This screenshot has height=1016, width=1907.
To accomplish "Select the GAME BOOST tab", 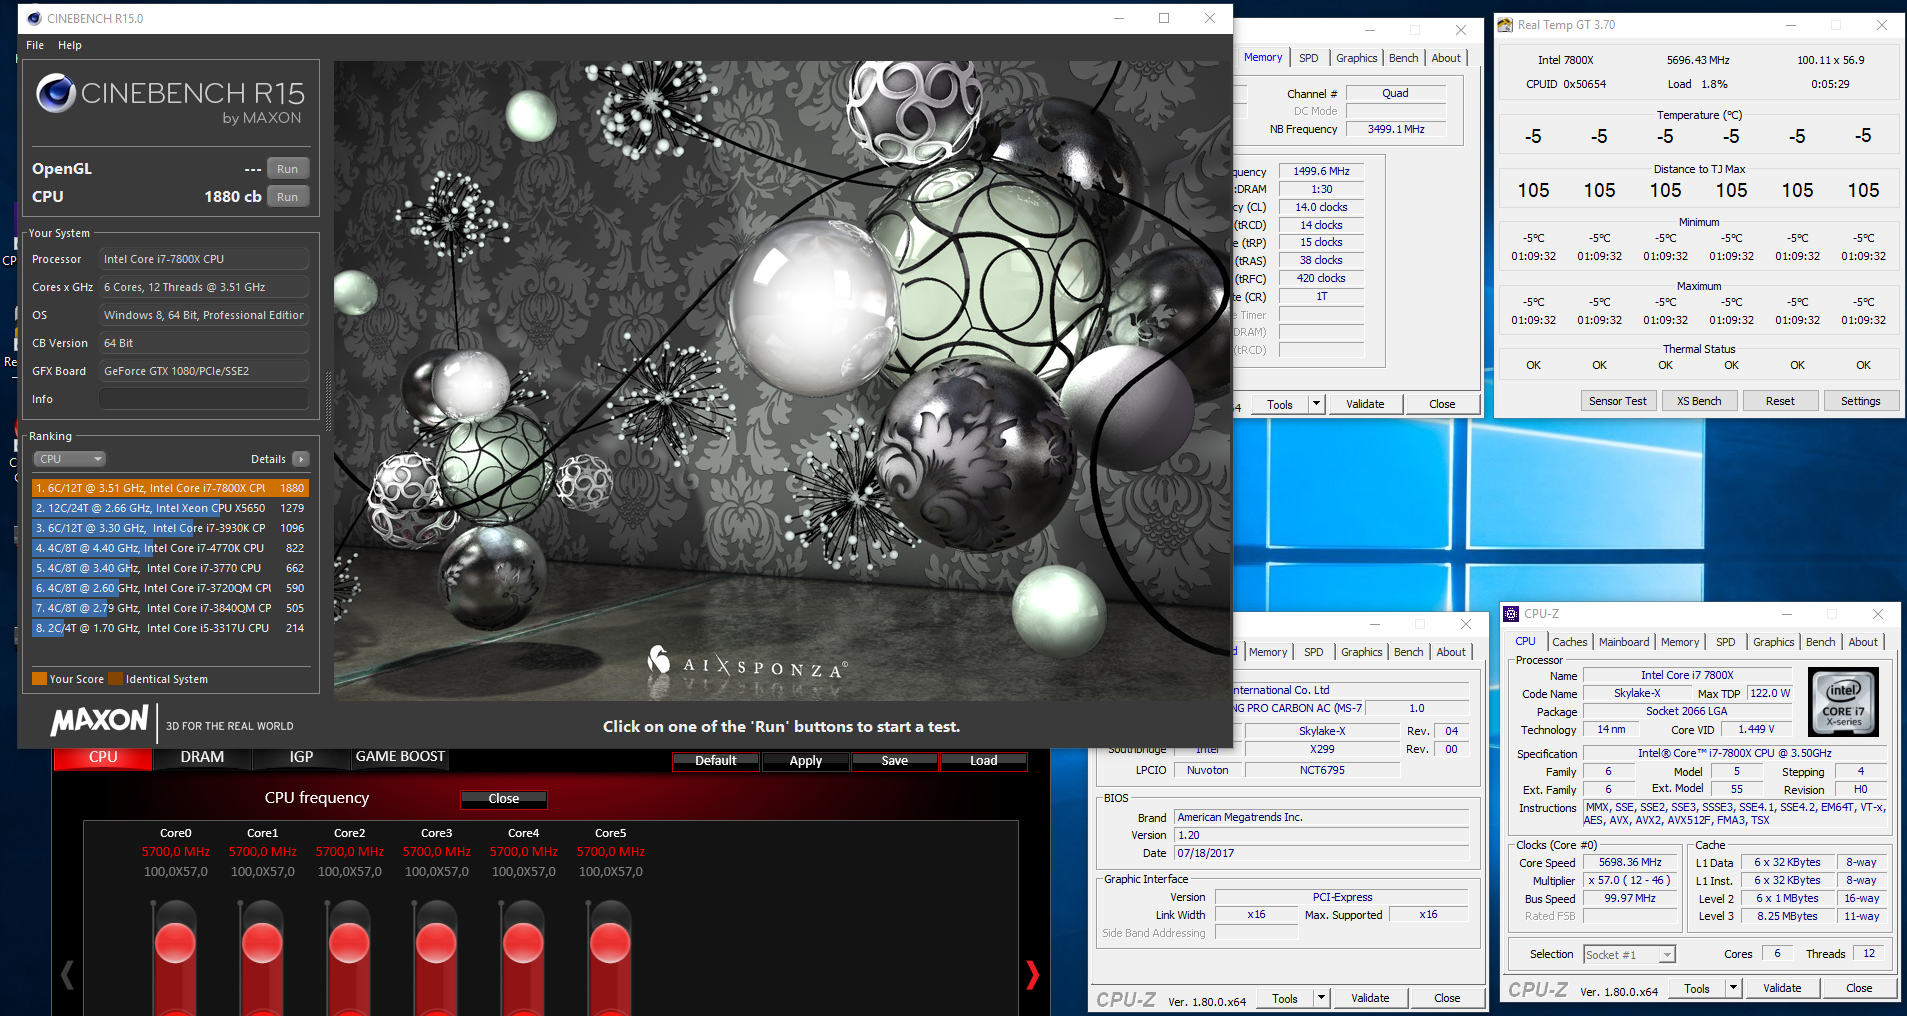I will coord(400,757).
